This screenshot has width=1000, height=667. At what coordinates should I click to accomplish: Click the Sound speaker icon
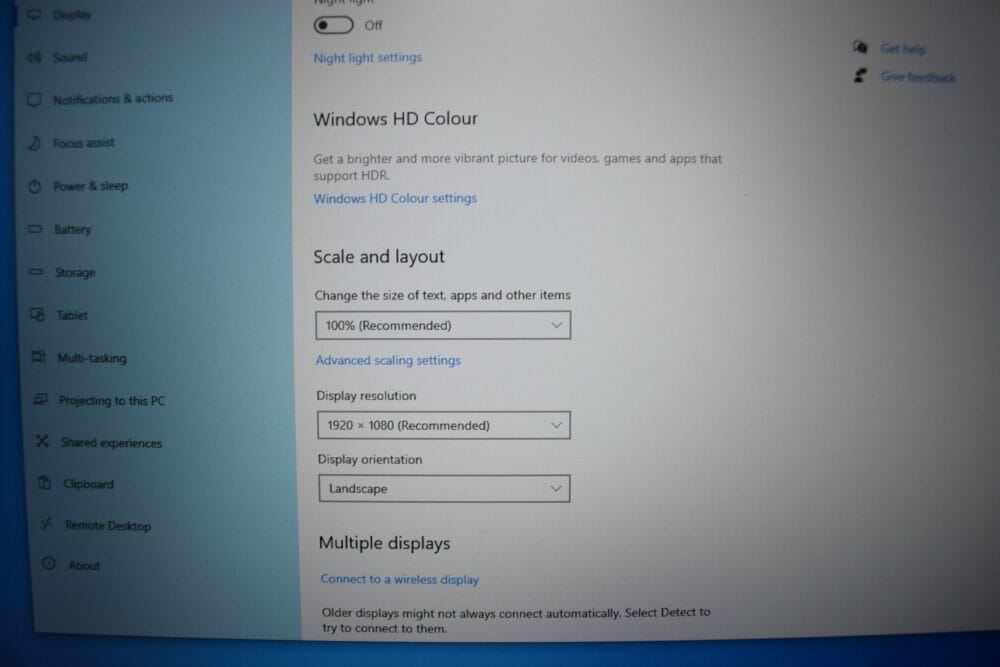(x=34, y=57)
